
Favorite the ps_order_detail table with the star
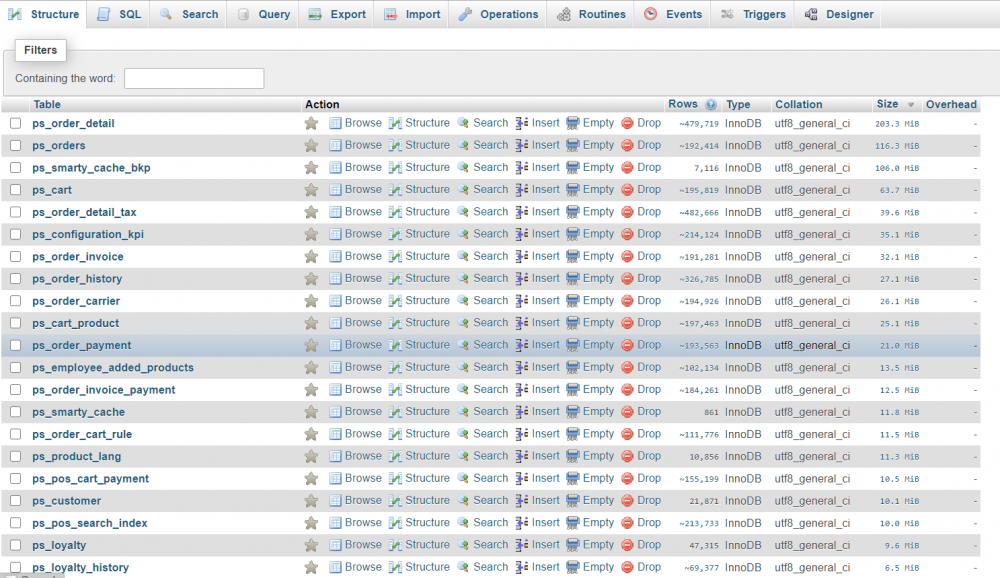tap(311, 123)
